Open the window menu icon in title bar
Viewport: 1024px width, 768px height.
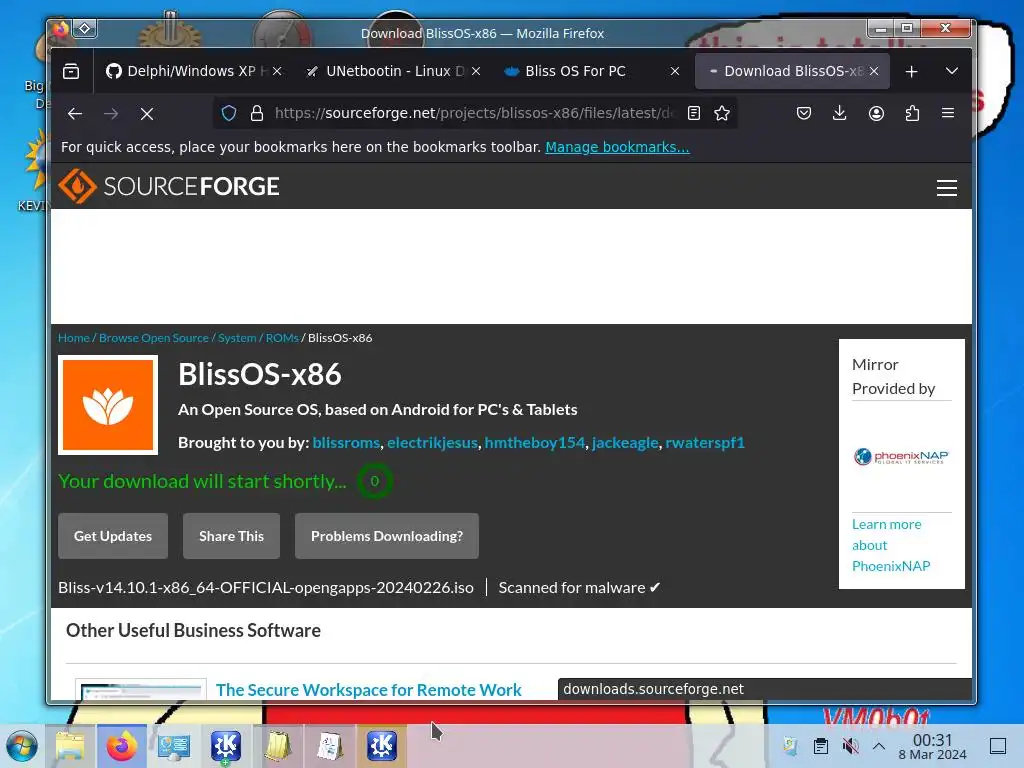[61, 29]
